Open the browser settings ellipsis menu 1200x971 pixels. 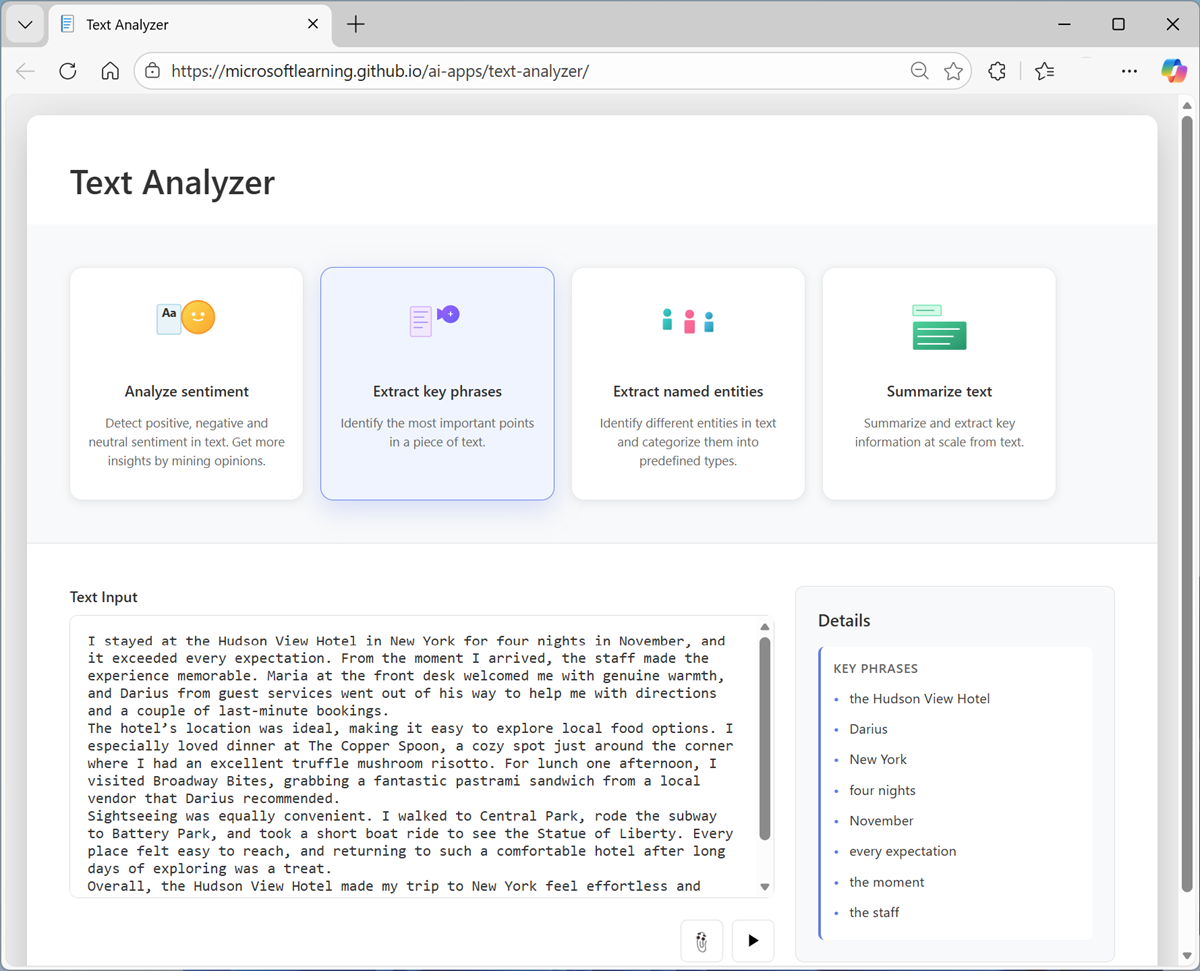[x=1129, y=70]
